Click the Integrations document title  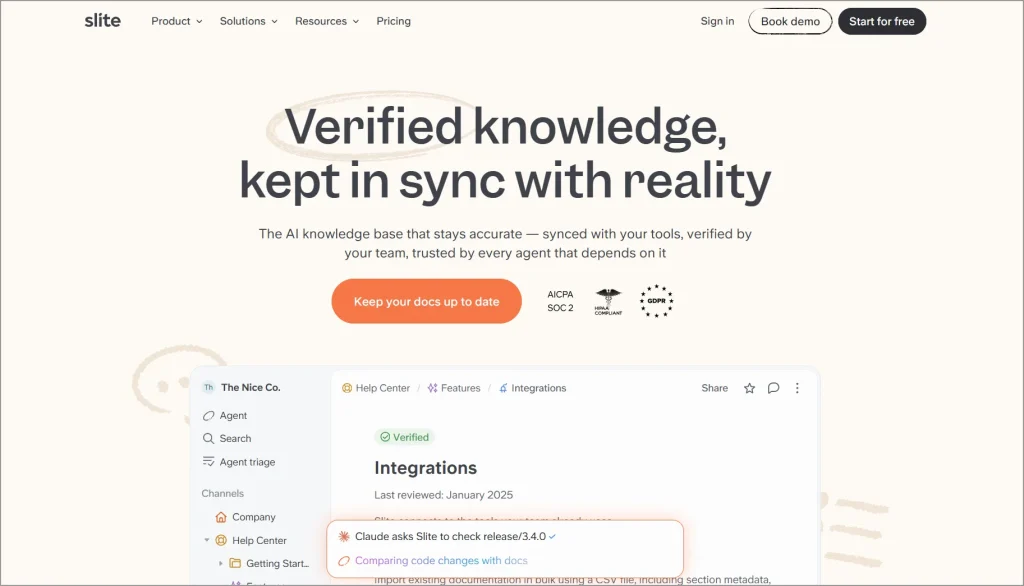click(x=426, y=468)
